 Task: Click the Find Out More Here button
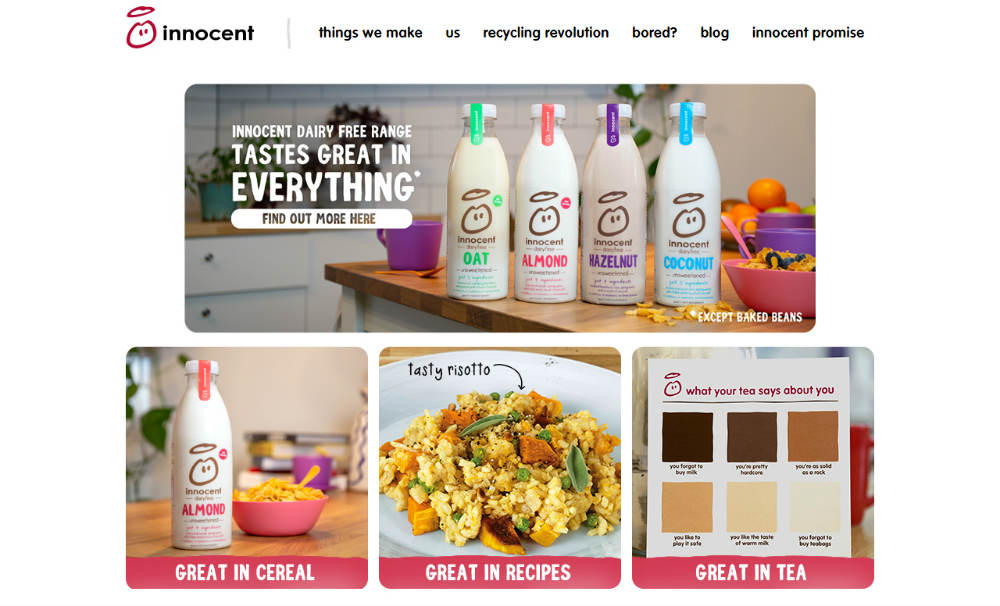[x=321, y=219]
